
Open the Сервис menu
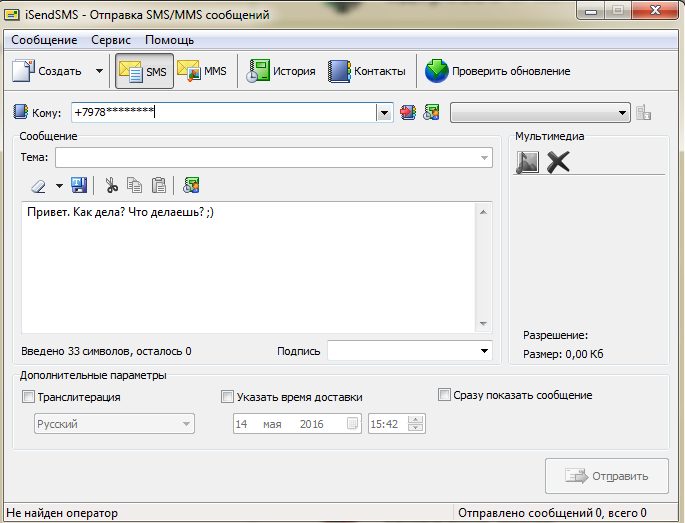pos(111,40)
